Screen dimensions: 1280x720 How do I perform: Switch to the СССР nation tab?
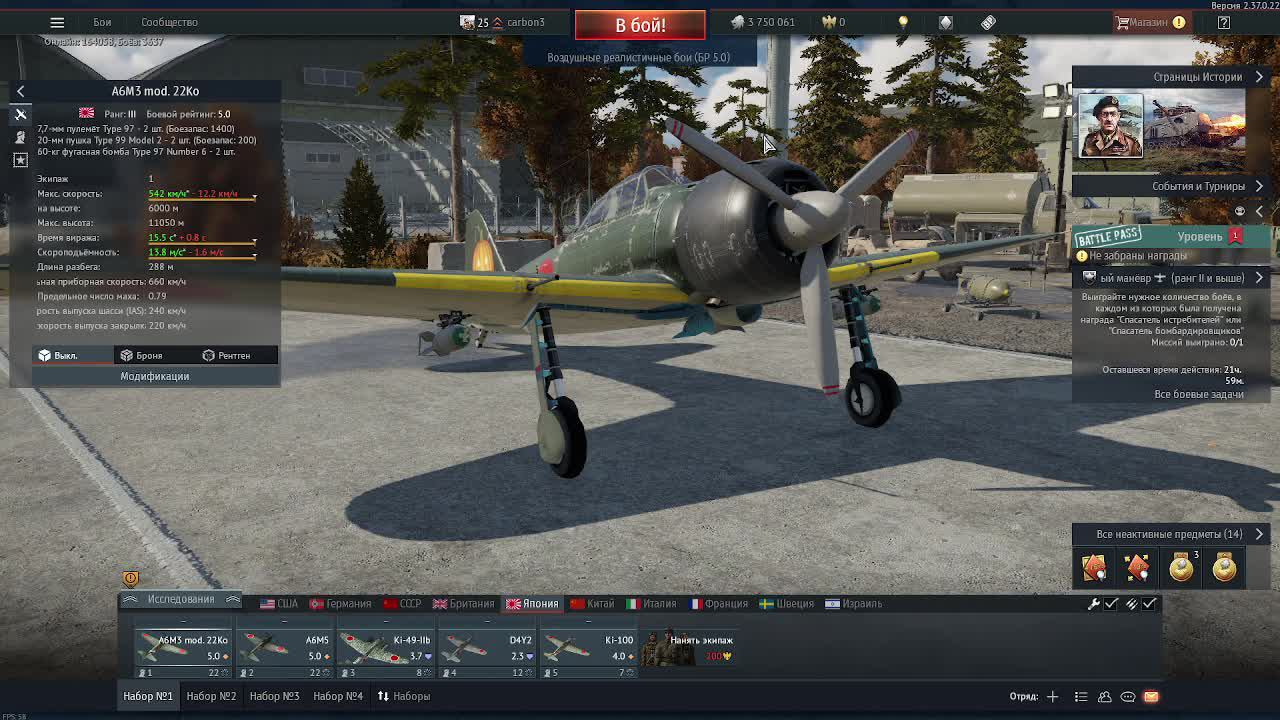click(x=401, y=604)
